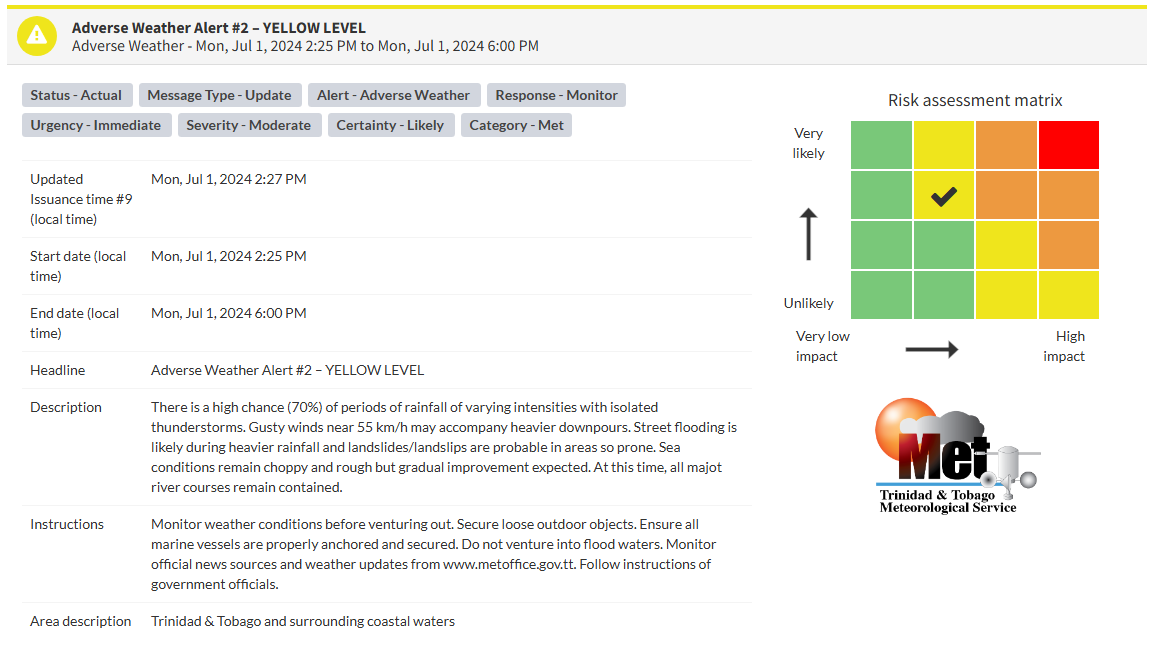Image resolution: width=1152 pixels, height=649 pixels.
Task: Click the Unlikely axis label
Action: coord(808,303)
